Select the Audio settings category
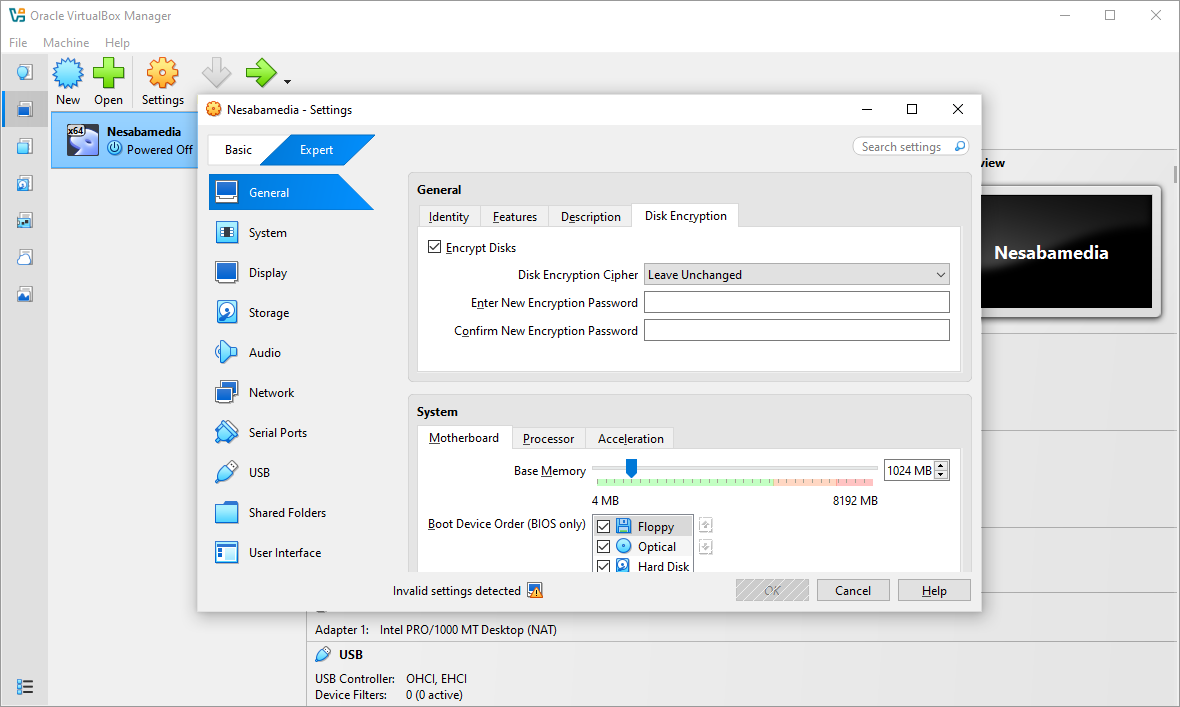 coord(264,353)
